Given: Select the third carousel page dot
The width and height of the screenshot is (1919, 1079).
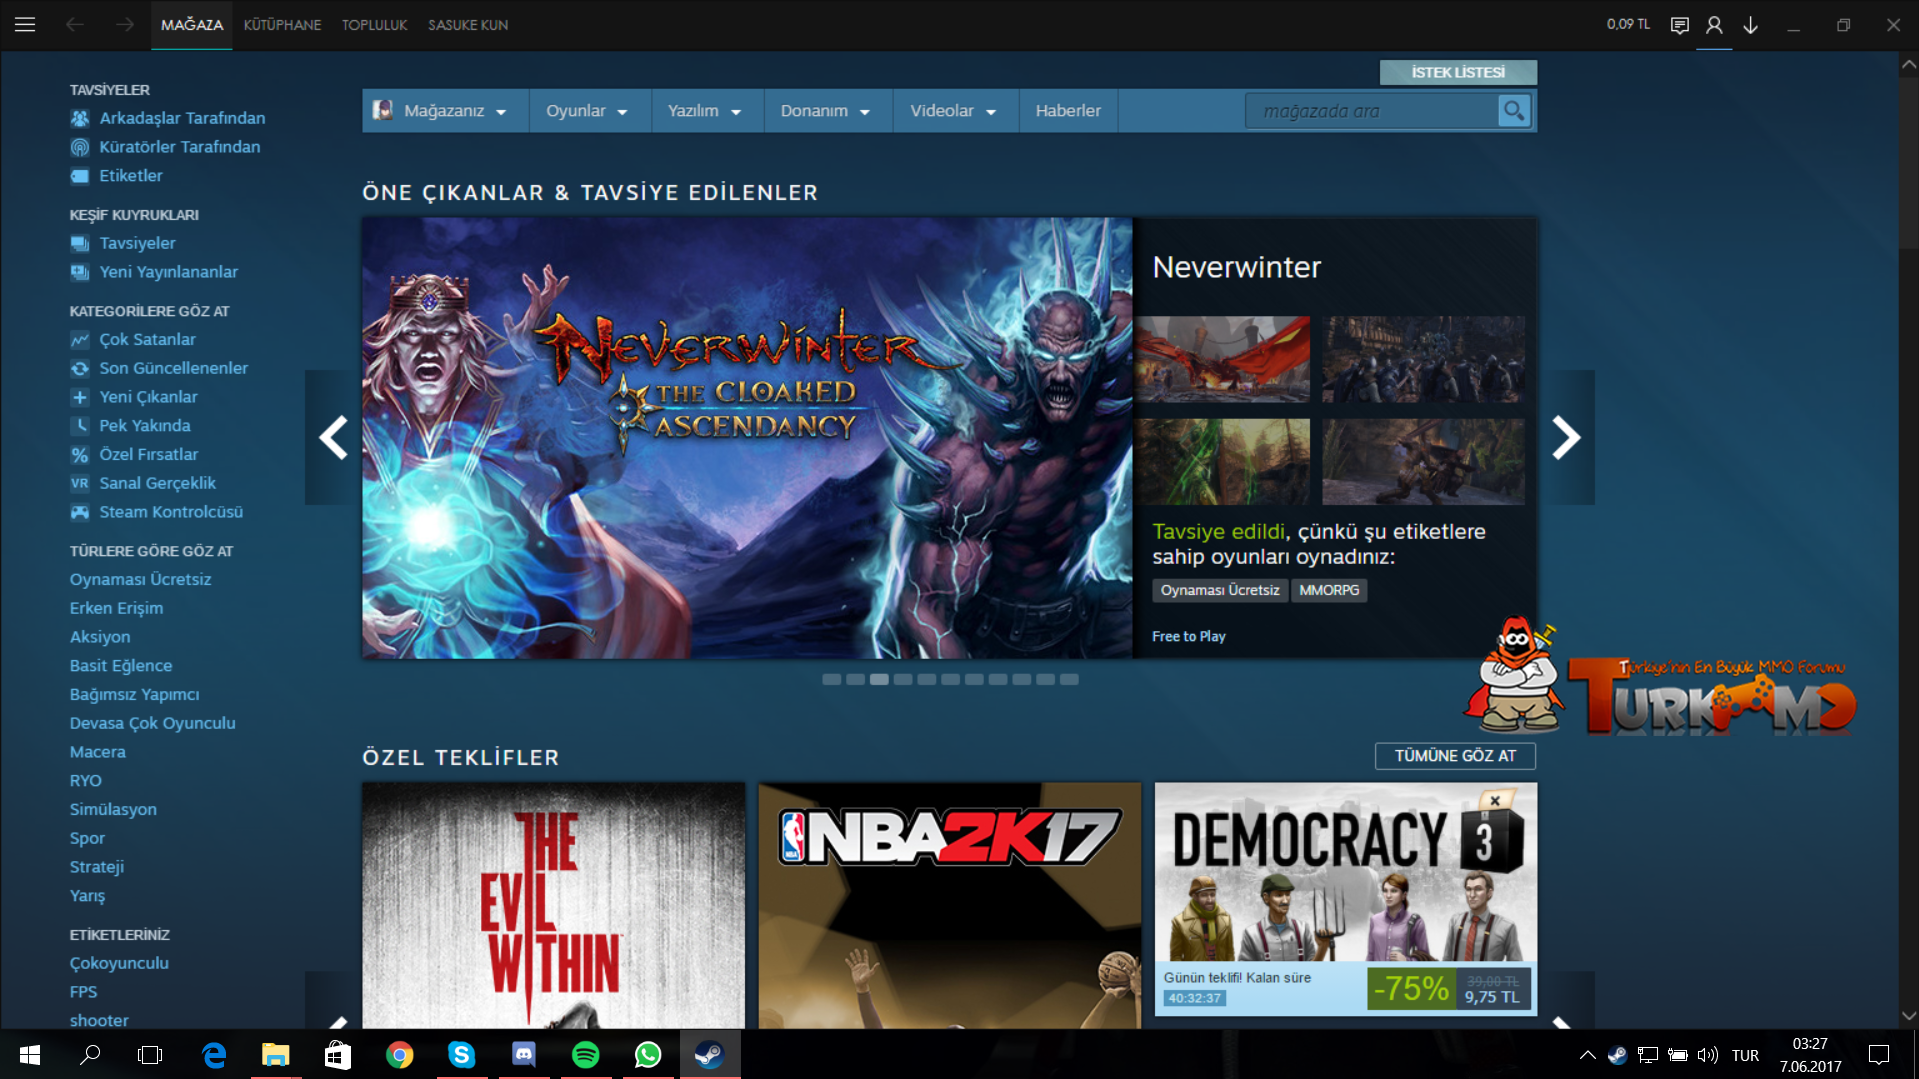Looking at the screenshot, I should tap(879, 679).
